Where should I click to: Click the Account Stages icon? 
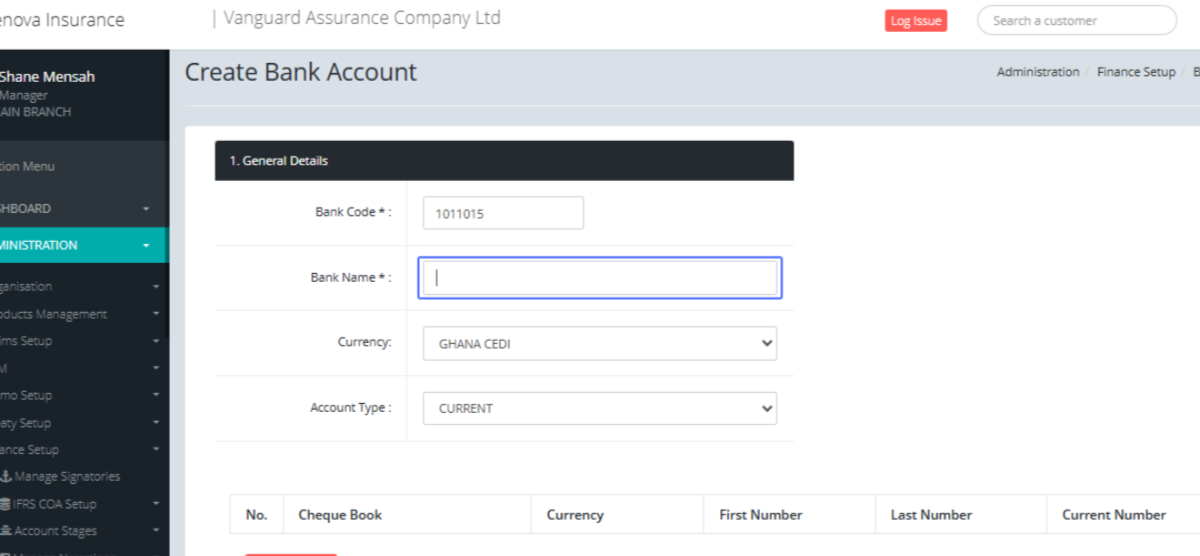point(6,531)
